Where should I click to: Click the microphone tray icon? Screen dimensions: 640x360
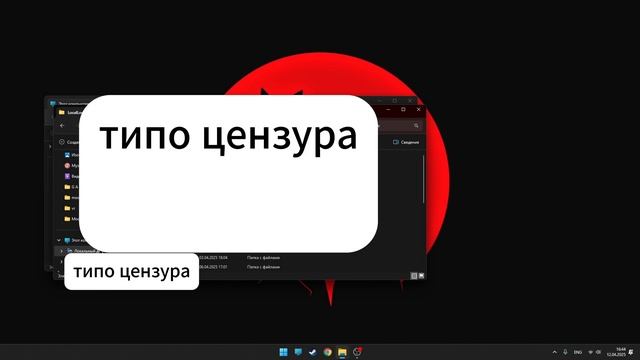565,352
